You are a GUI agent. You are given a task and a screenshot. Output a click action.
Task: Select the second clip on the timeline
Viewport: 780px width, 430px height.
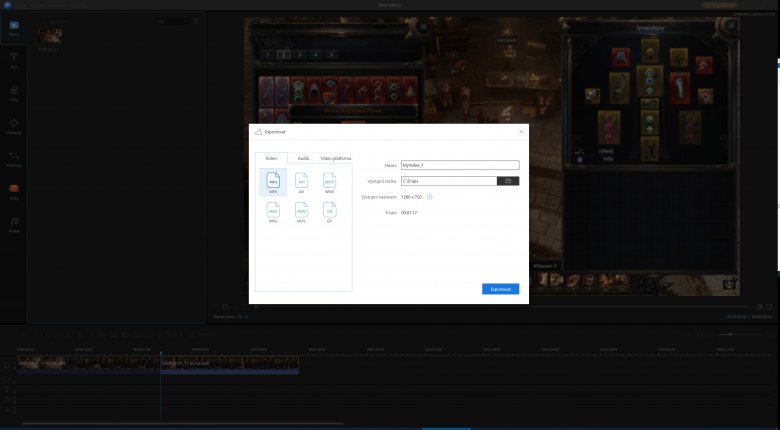[230, 363]
